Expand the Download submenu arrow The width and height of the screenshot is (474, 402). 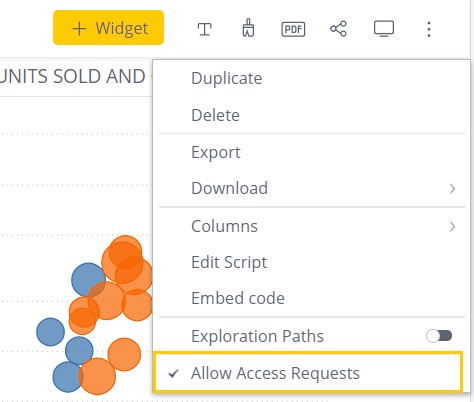pyautogui.click(x=452, y=189)
